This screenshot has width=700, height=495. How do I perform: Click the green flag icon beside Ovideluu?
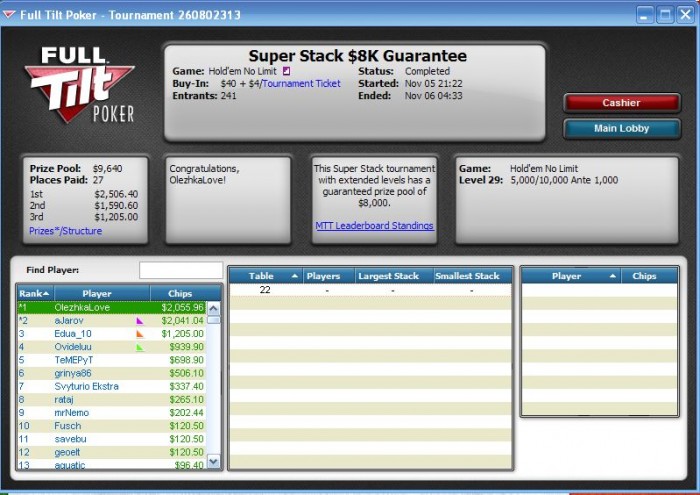[x=140, y=347]
